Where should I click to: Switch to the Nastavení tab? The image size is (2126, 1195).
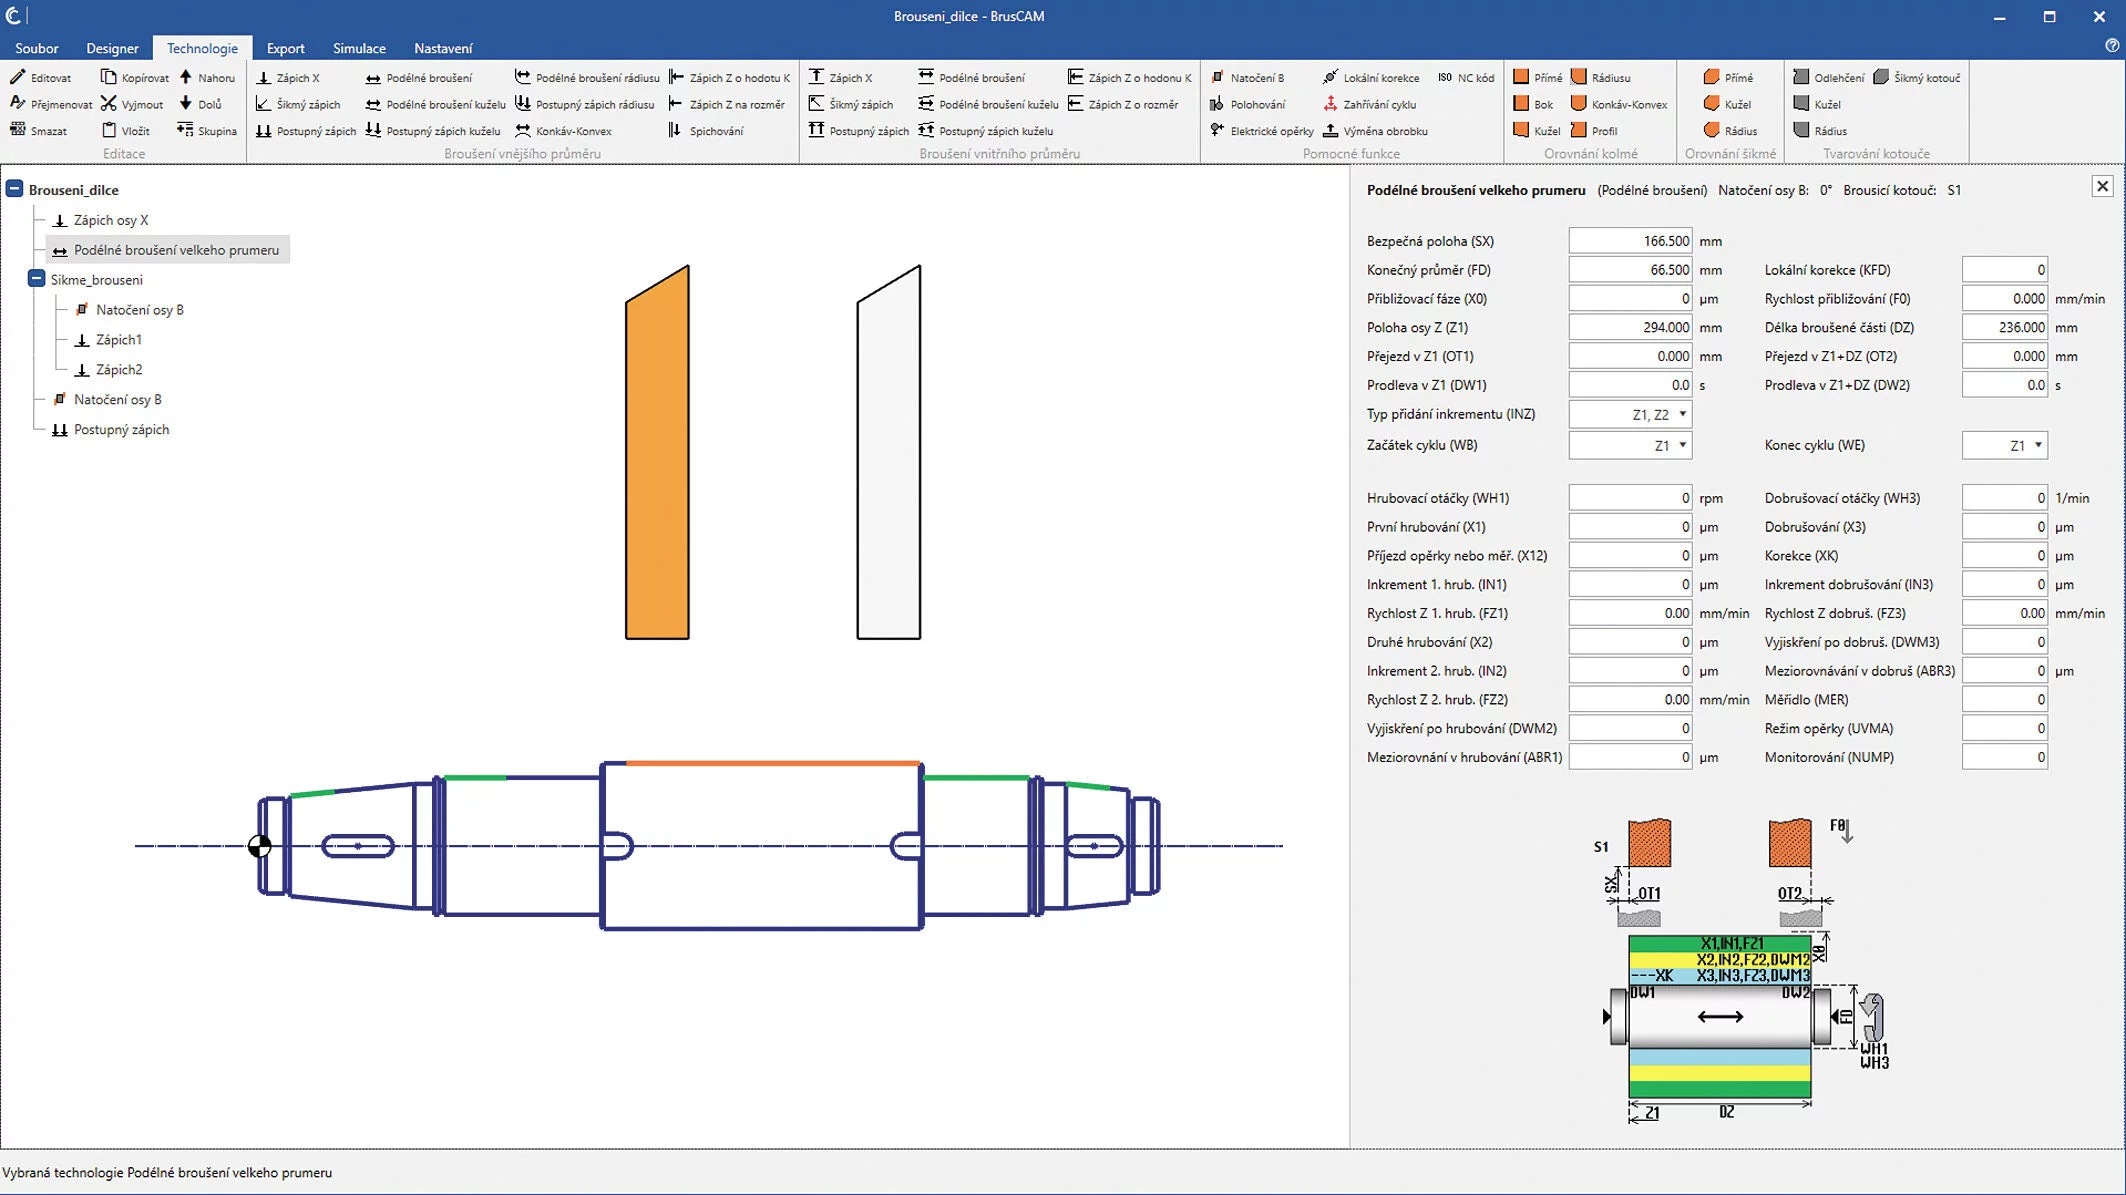point(443,48)
